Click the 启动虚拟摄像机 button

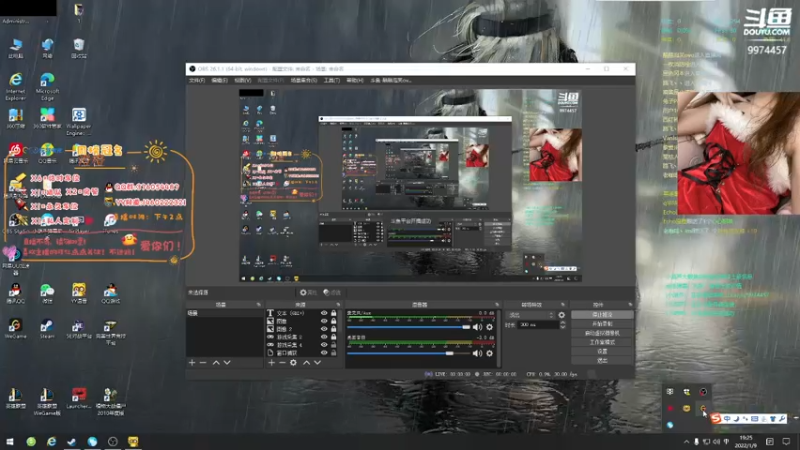[603, 333]
